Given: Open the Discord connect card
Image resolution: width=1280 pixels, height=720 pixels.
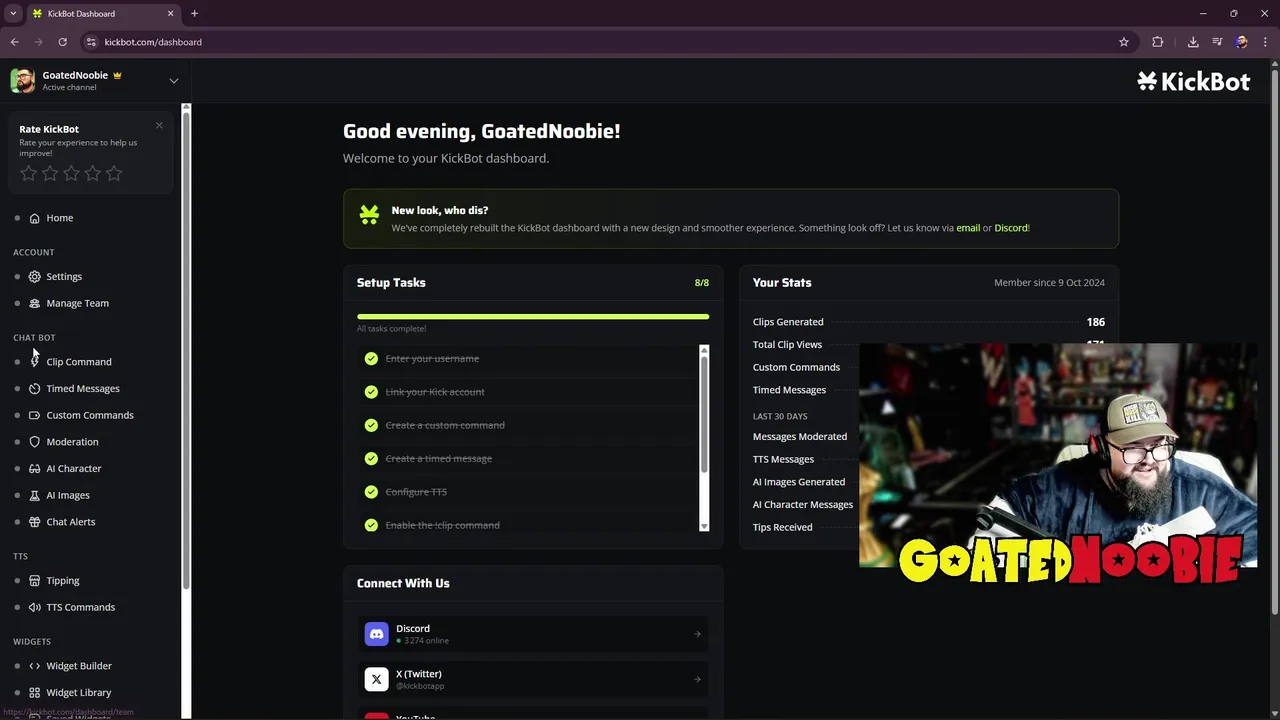Looking at the screenshot, I should pyautogui.click(x=533, y=634).
